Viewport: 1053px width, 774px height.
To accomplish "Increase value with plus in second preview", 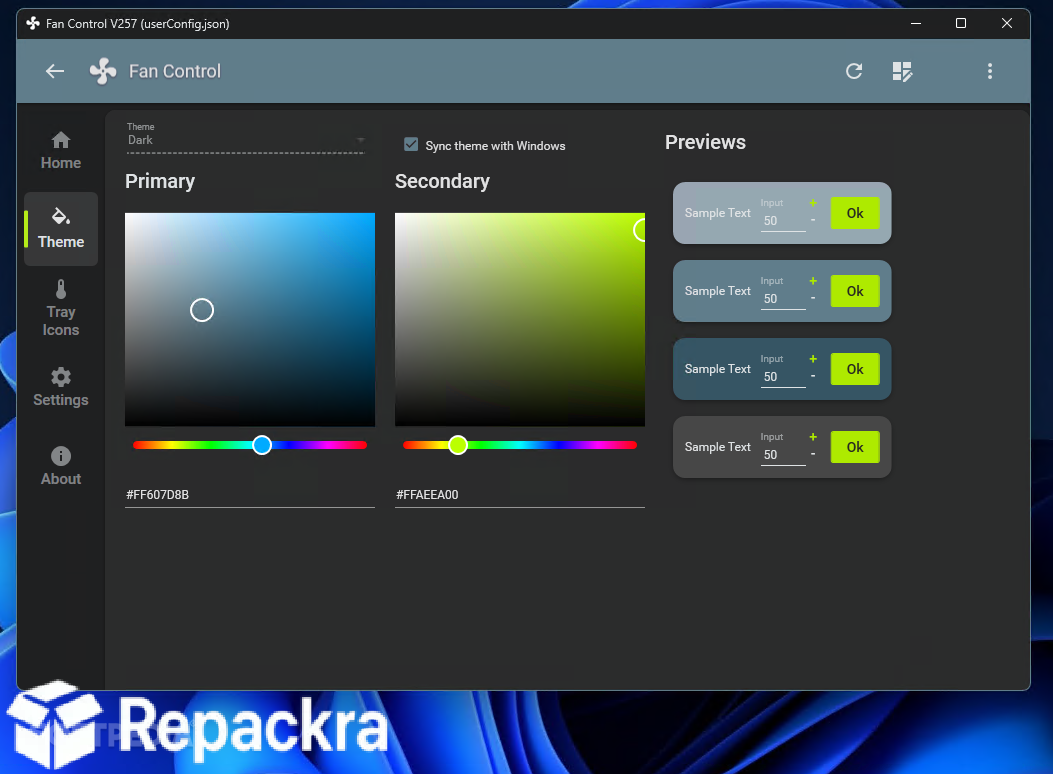I will coord(813,281).
